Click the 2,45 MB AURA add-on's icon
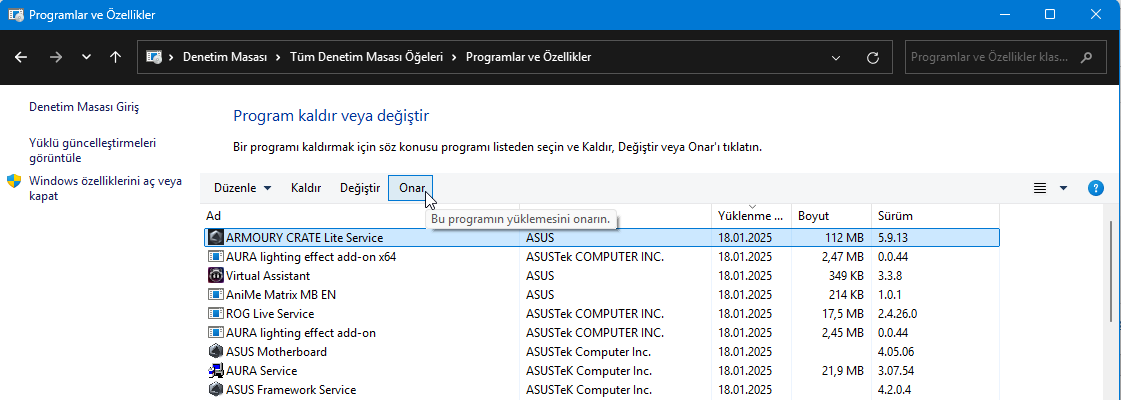The height and width of the screenshot is (400, 1121). pyautogui.click(x=215, y=333)
